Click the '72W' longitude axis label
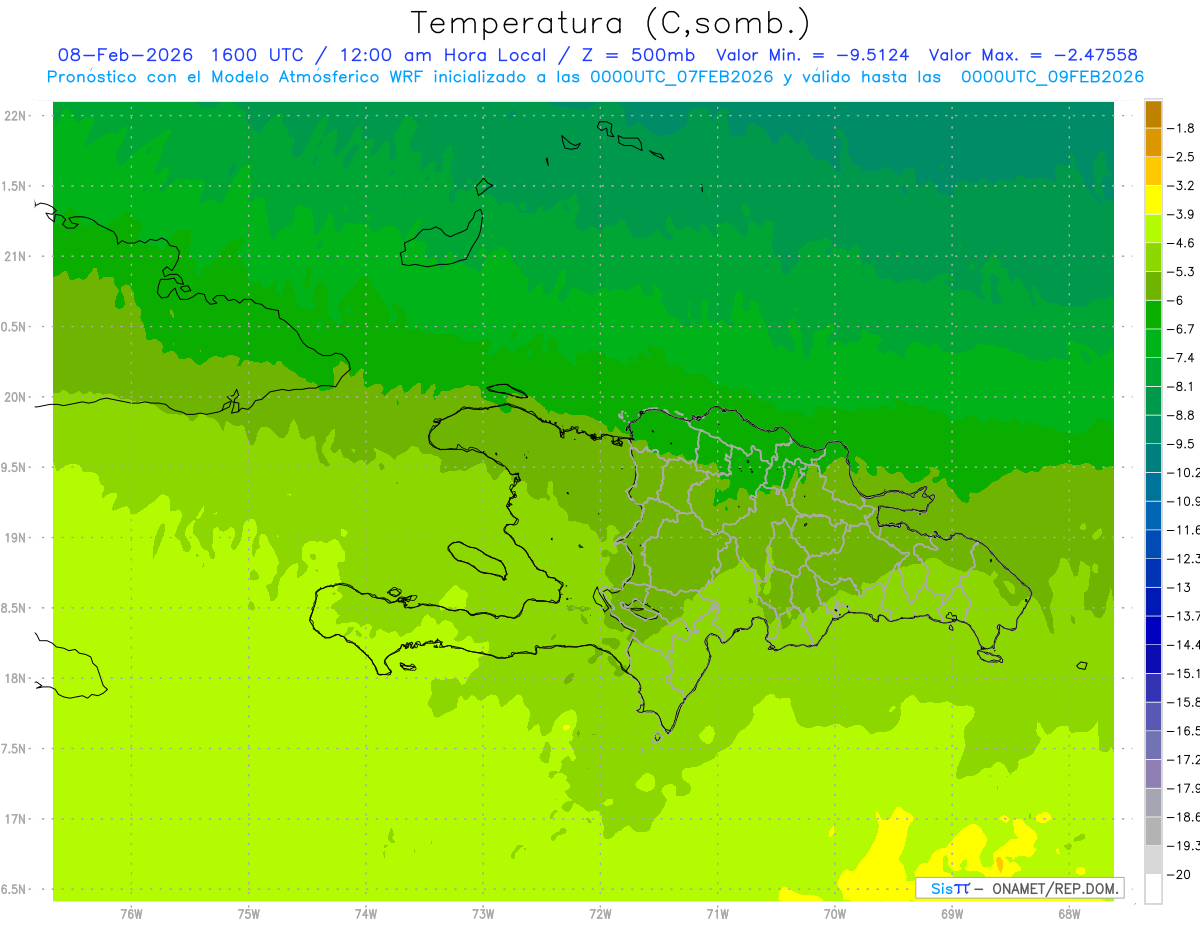 pos(601,914)
